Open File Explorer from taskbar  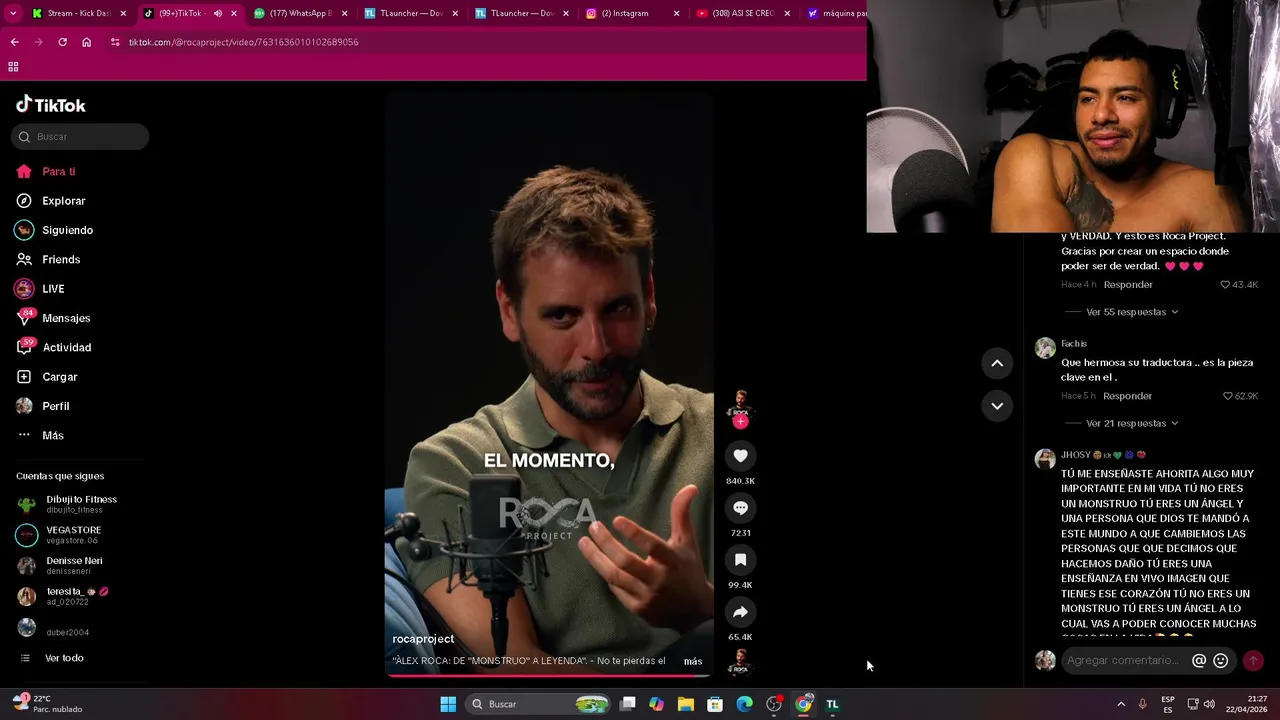(x=685, y=704)
